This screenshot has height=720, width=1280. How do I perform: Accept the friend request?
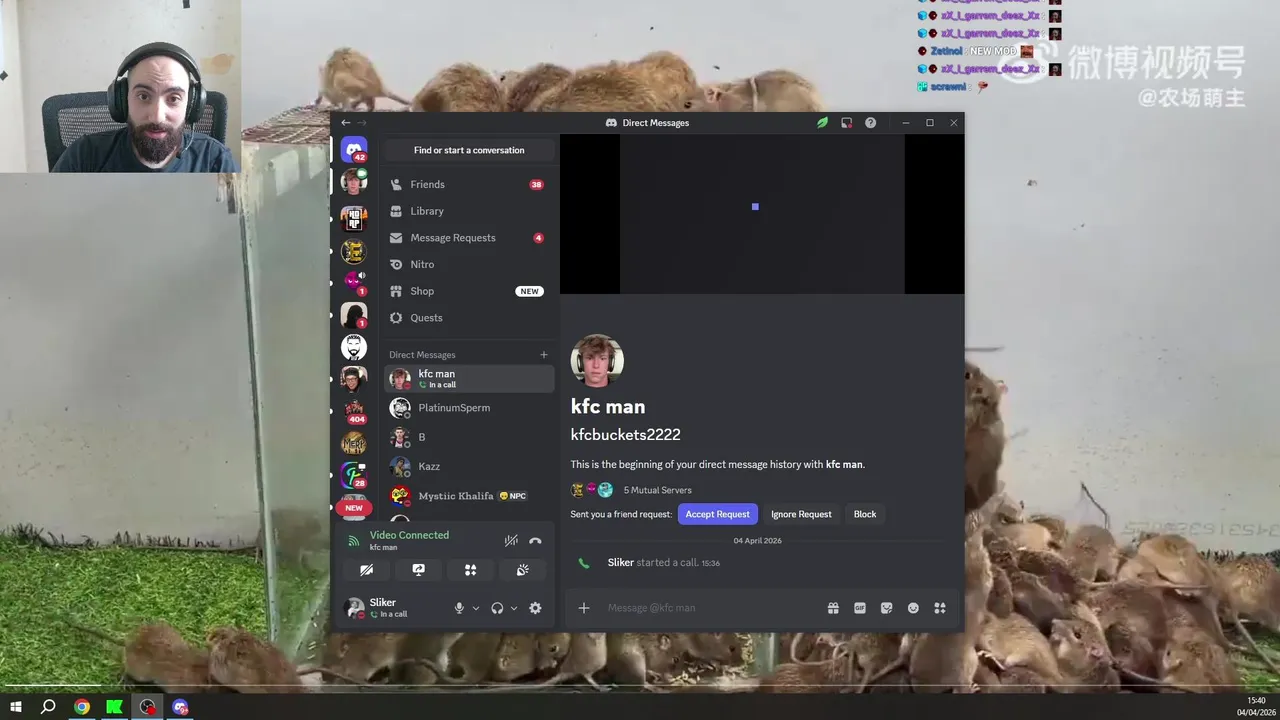pos(717,514)
